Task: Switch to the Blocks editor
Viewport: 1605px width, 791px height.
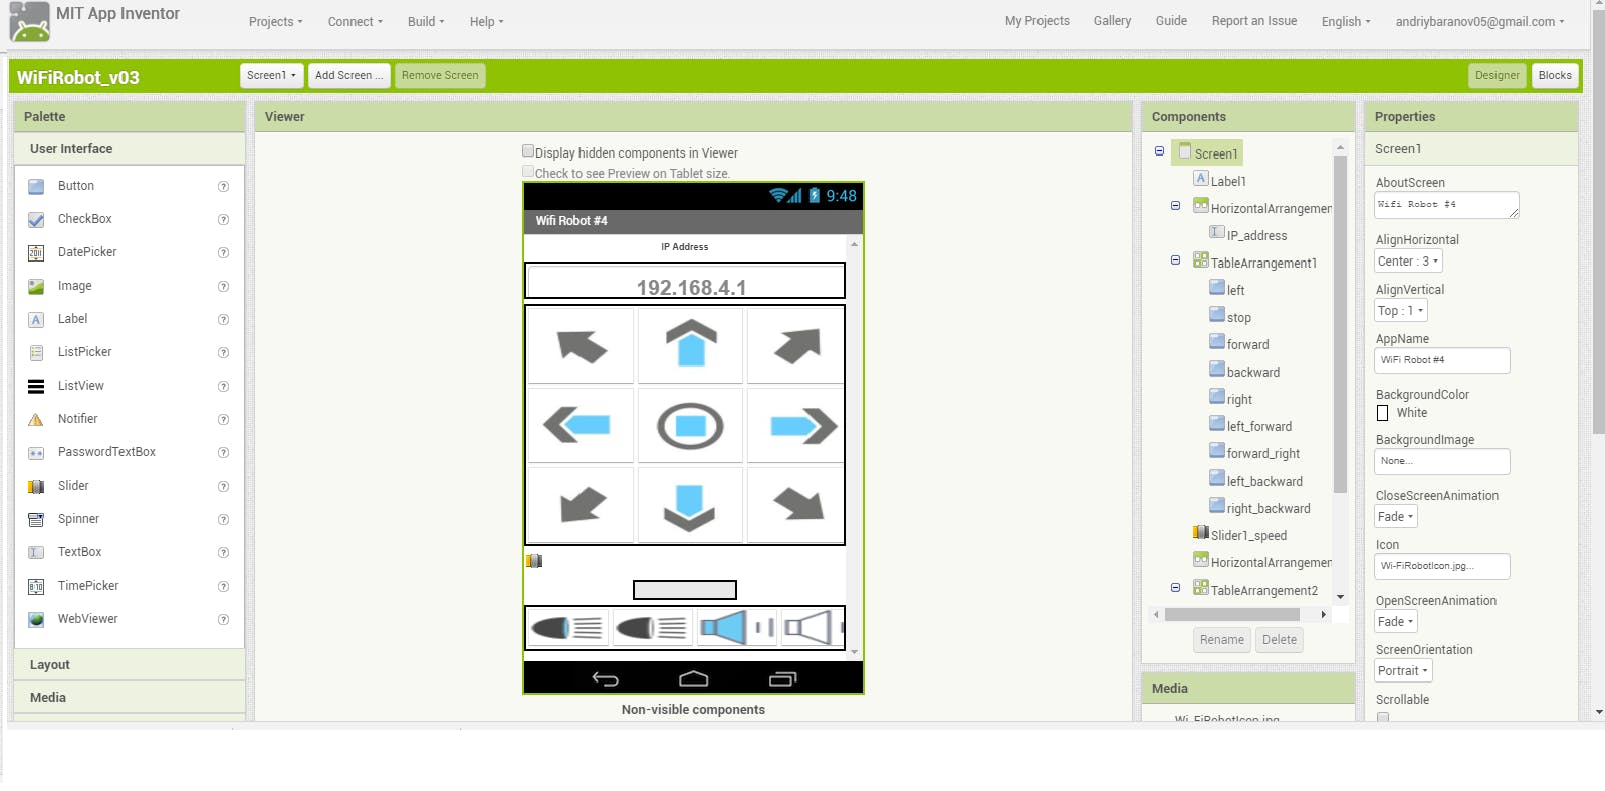Action: [x=1555, y=76]
